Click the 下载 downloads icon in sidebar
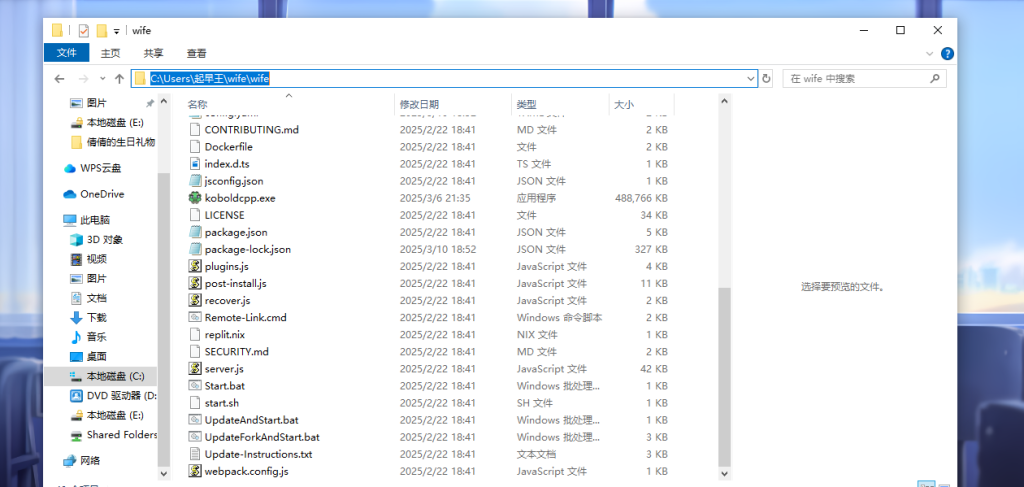 (76, 317)
